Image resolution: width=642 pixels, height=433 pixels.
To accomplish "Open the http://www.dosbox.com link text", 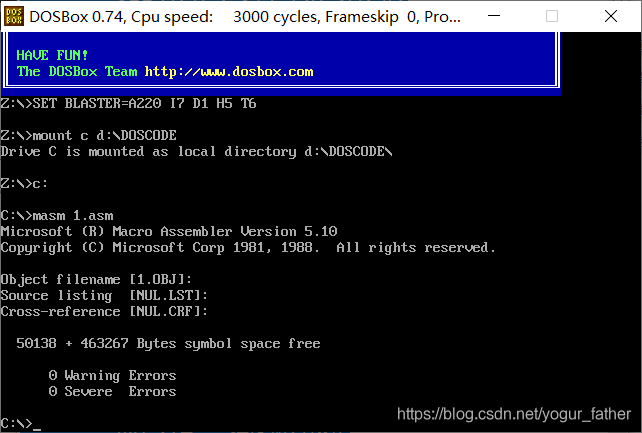I will (229, 72).
